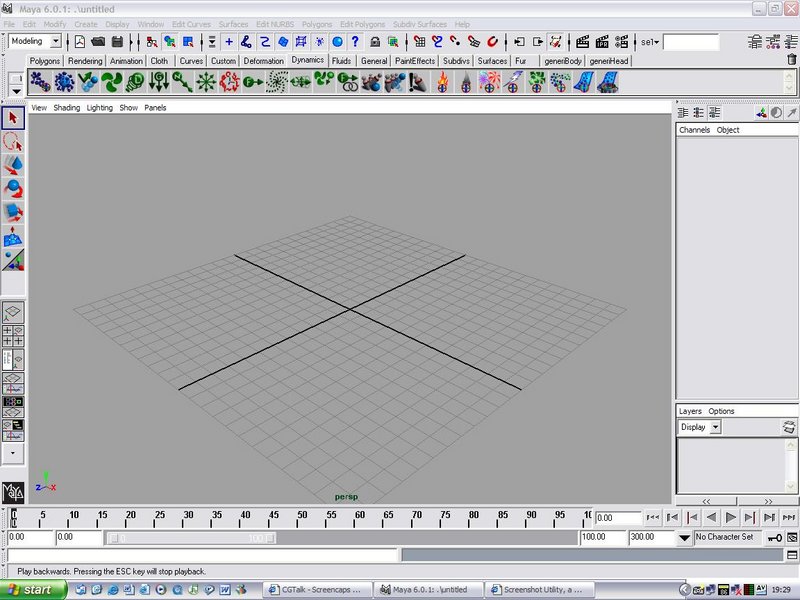Open the Edit Polygons menu
This screenshot has width=800, height=600.
coord(361,24)
